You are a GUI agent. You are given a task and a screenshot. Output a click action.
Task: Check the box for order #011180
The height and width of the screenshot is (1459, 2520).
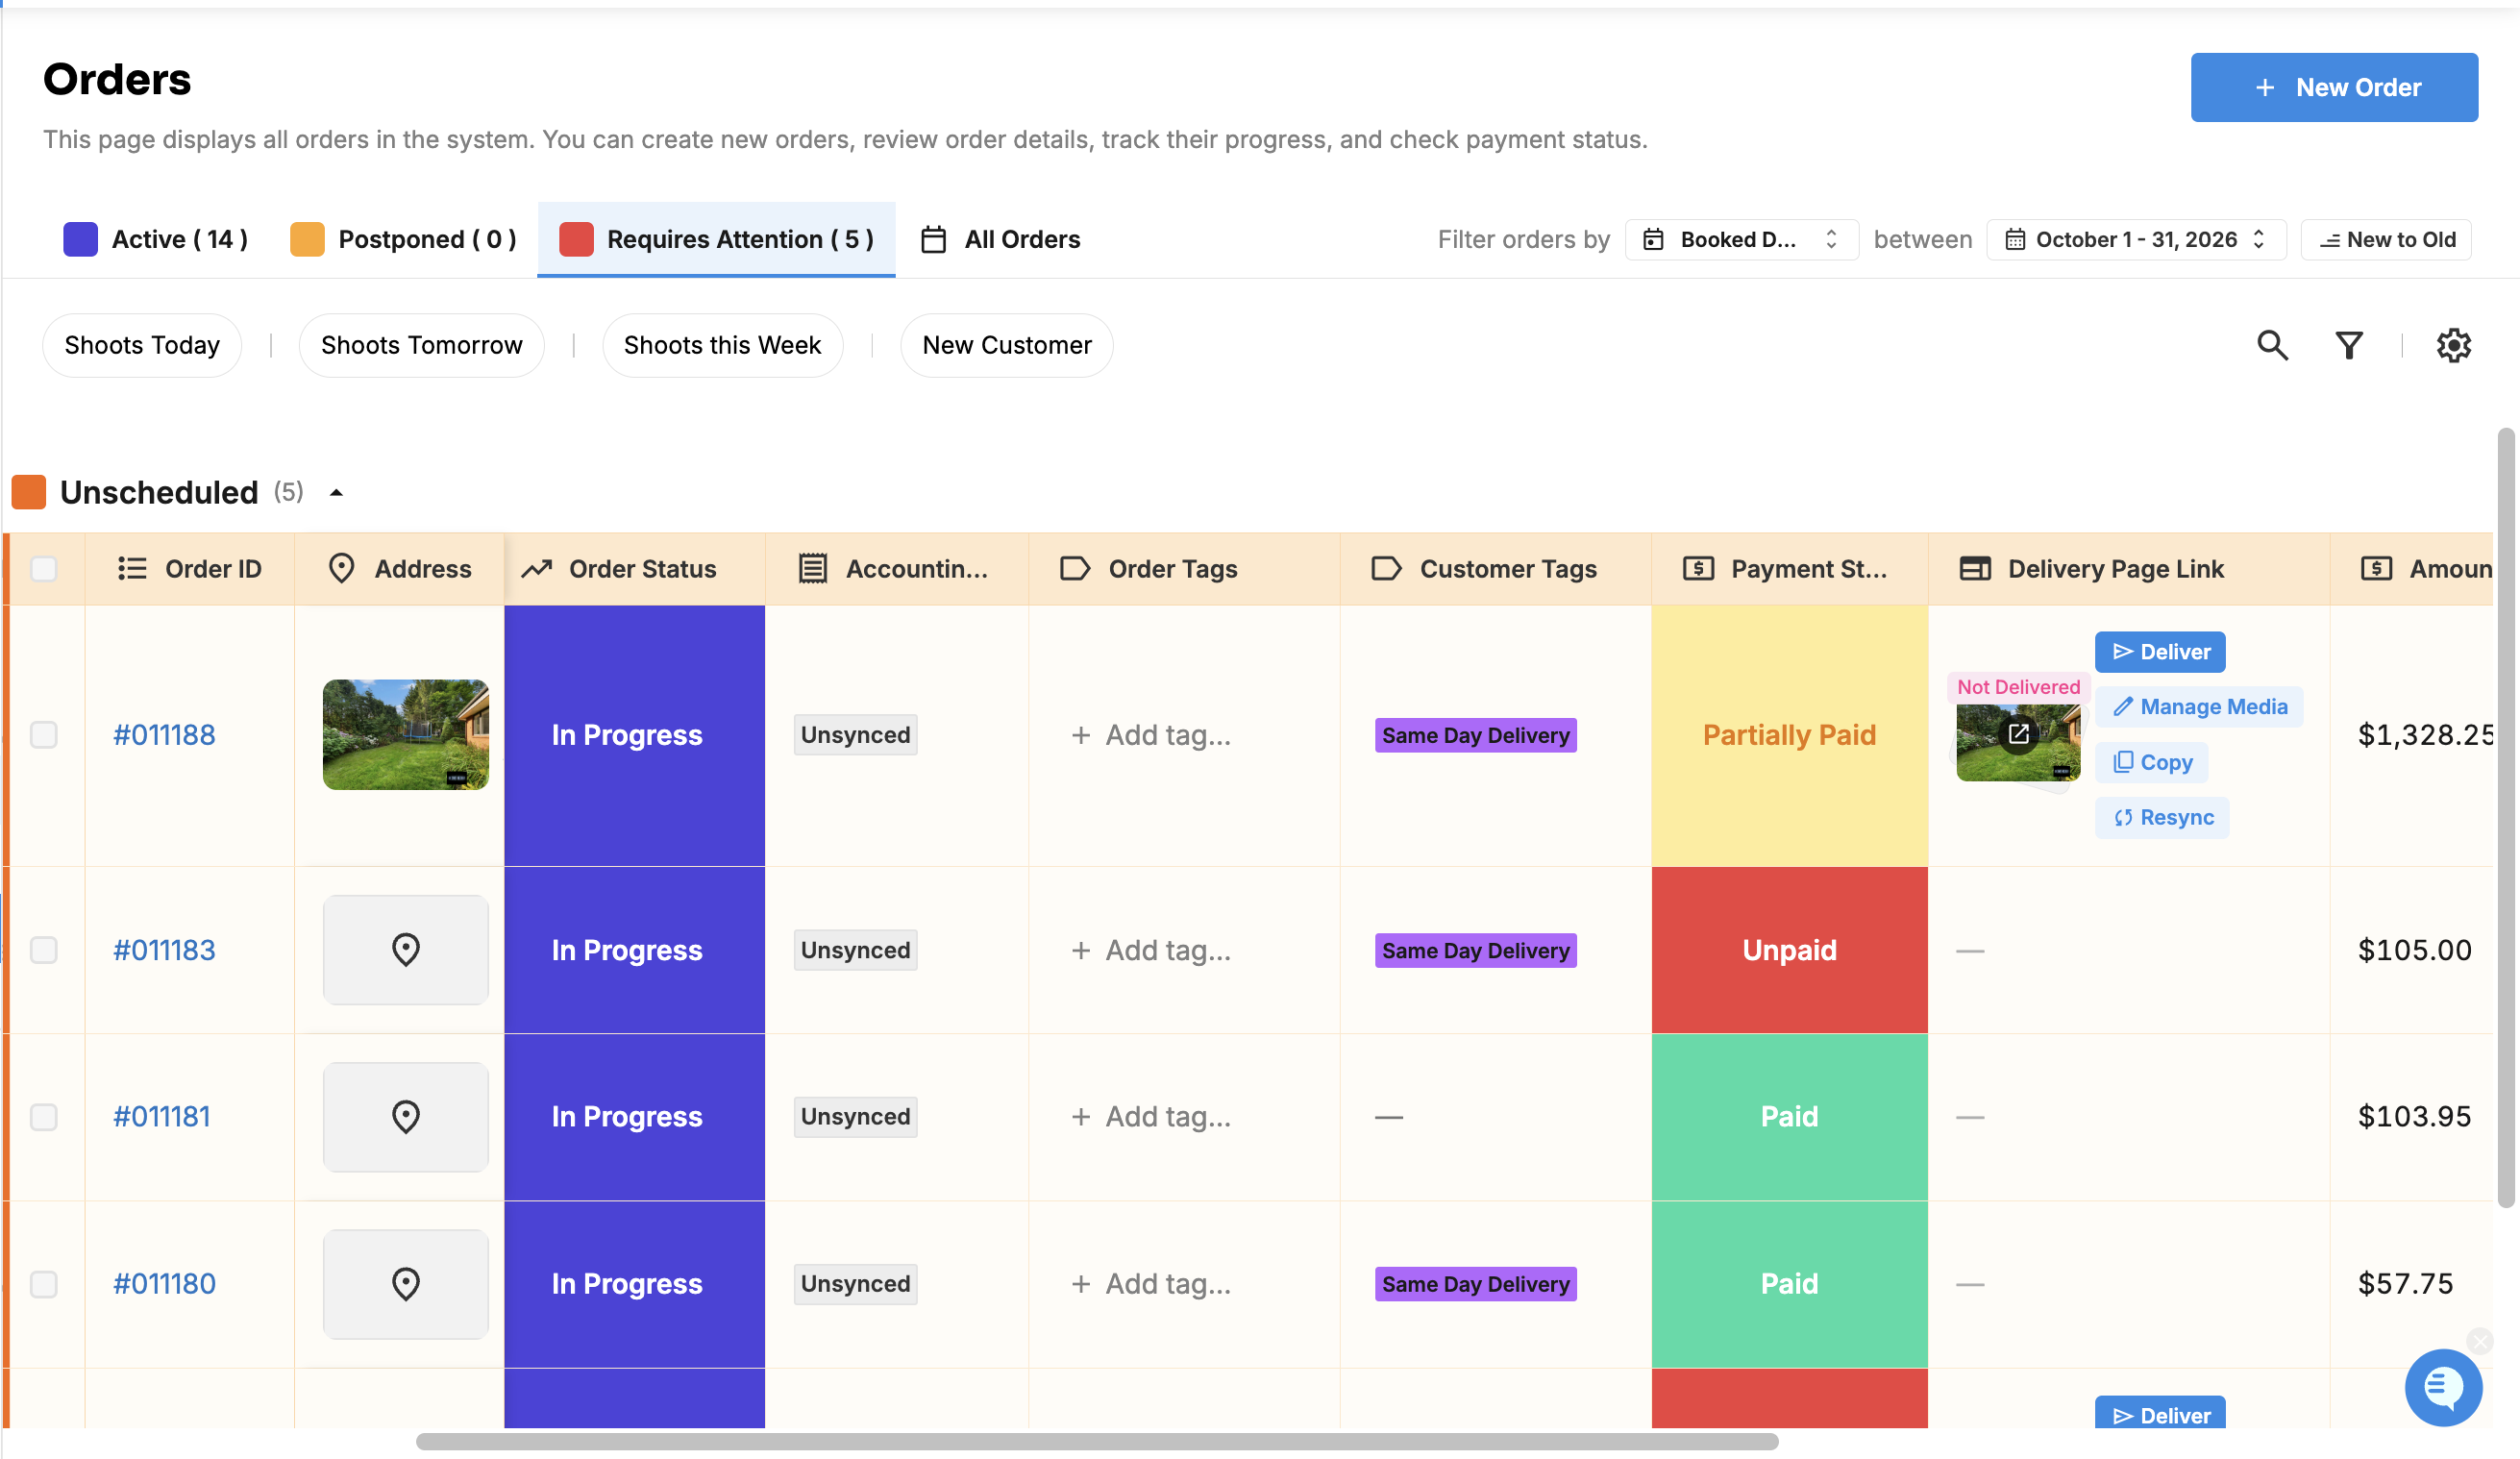click(44, 1283)
